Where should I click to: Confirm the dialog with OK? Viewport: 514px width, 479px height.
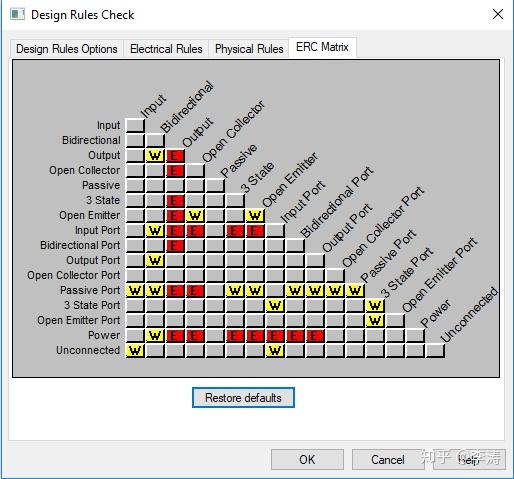tap(307, 459)
